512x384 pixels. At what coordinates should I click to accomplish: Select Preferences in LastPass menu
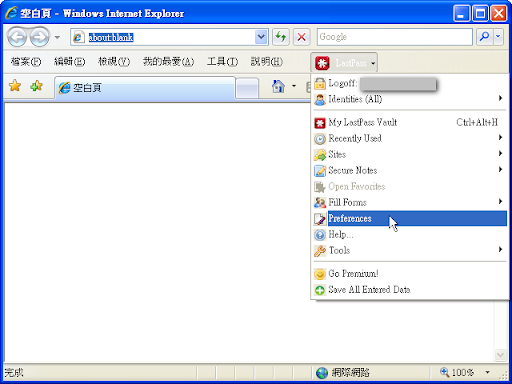(410, 218)
